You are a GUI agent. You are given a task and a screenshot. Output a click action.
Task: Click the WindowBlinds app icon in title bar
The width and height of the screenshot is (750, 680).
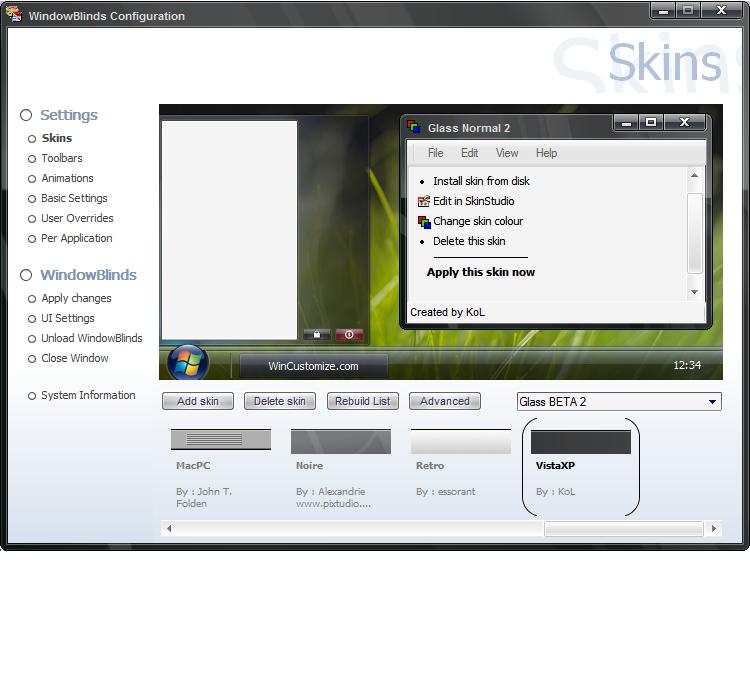pyautogui.click(x=14, y=14)
